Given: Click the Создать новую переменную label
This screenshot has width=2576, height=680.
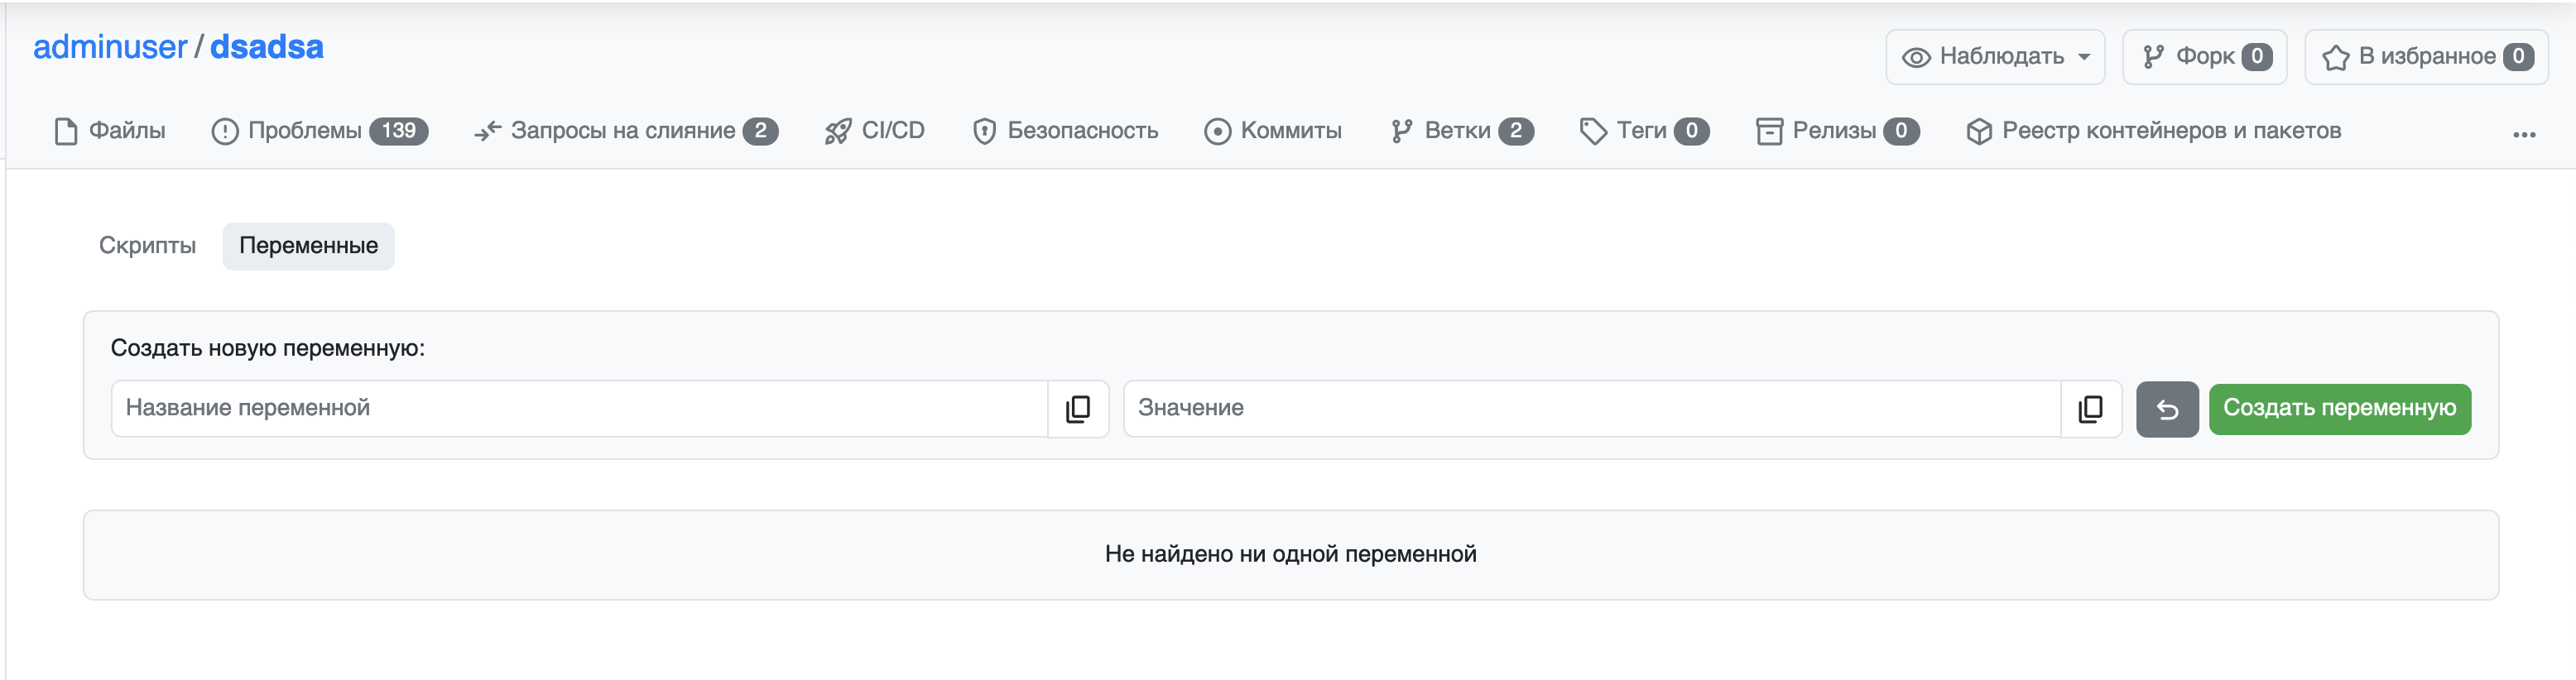Looking at the screenshot, I should coord(268,348).
